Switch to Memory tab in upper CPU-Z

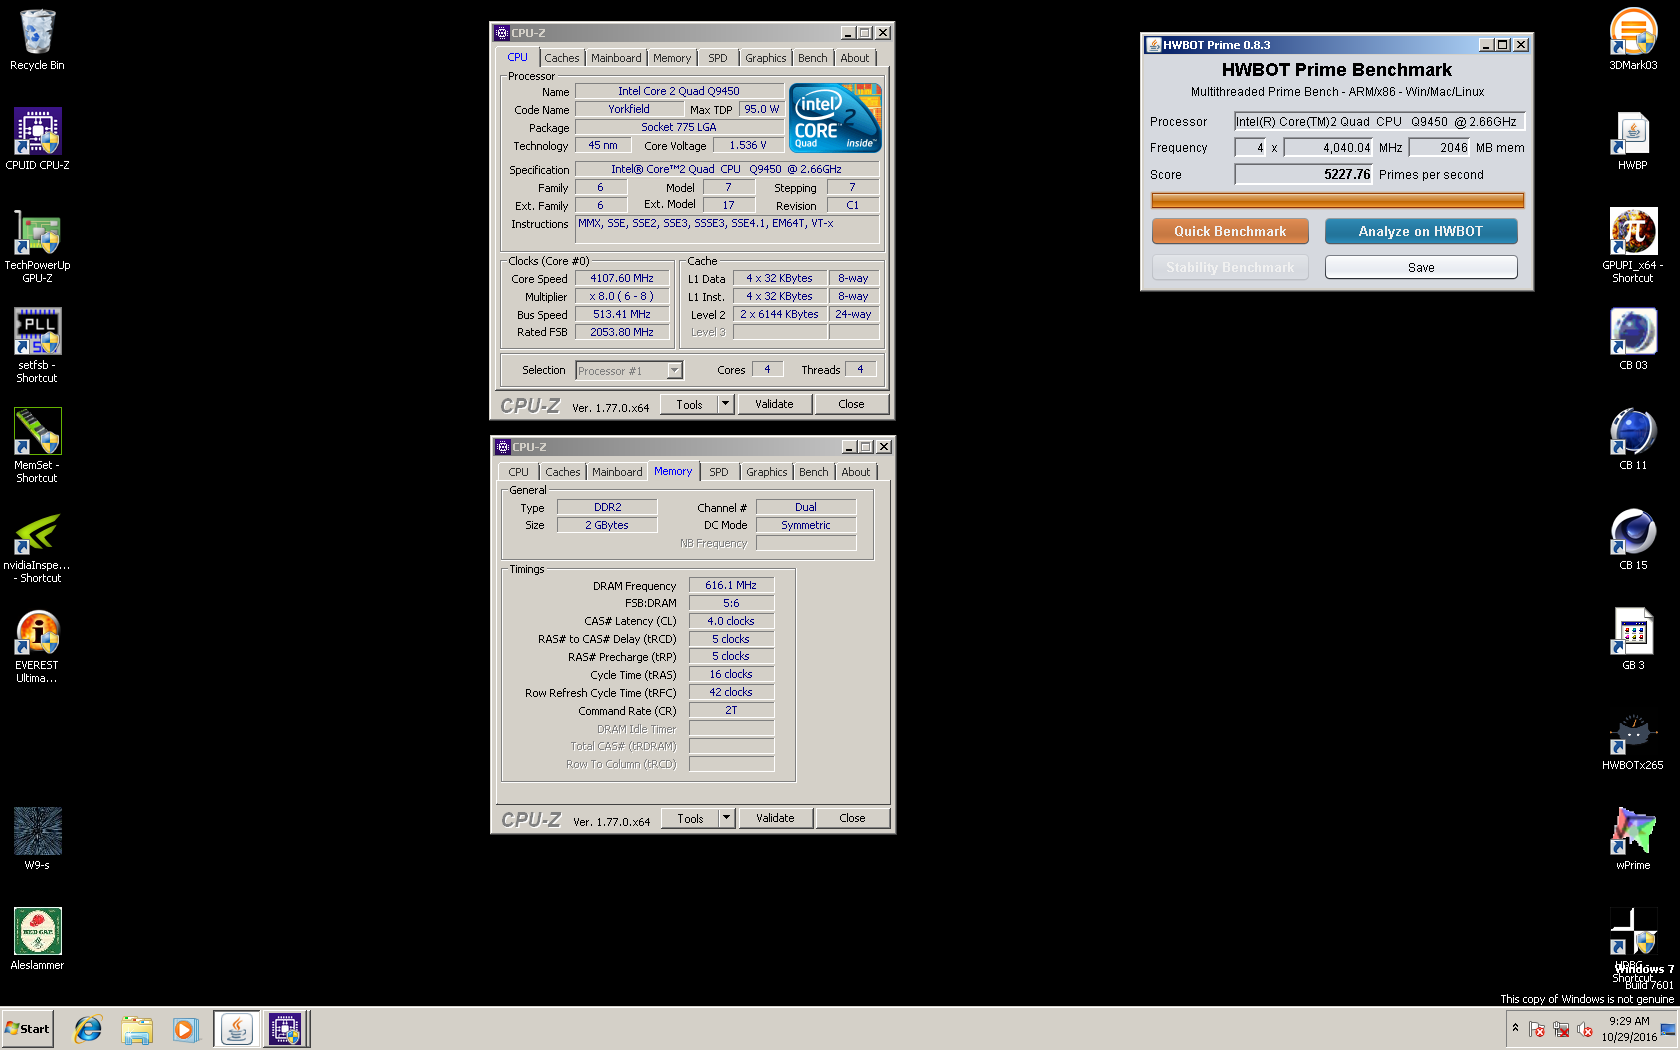click(x=672, y=58)
